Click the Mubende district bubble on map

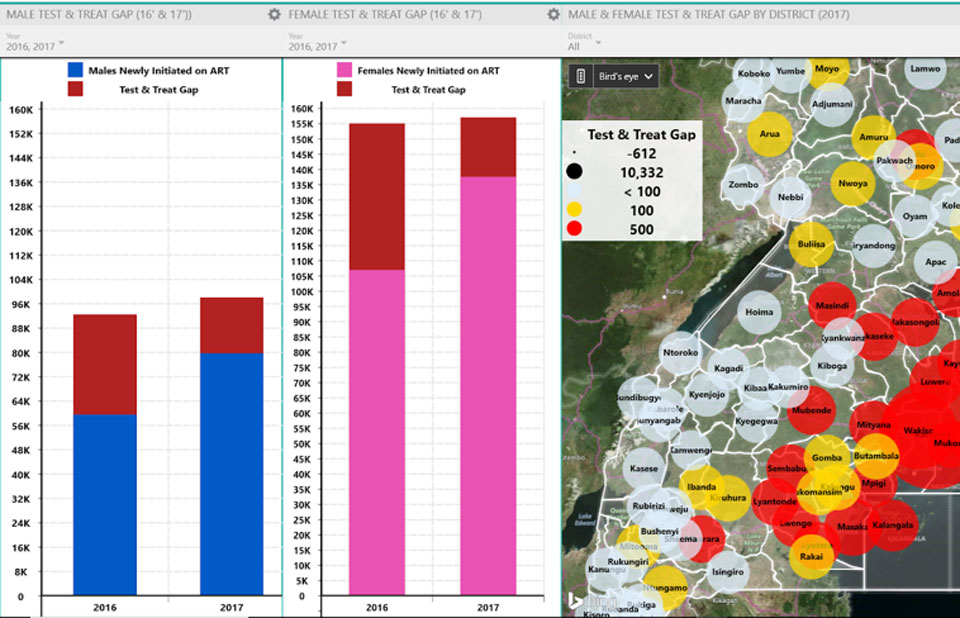811,410
